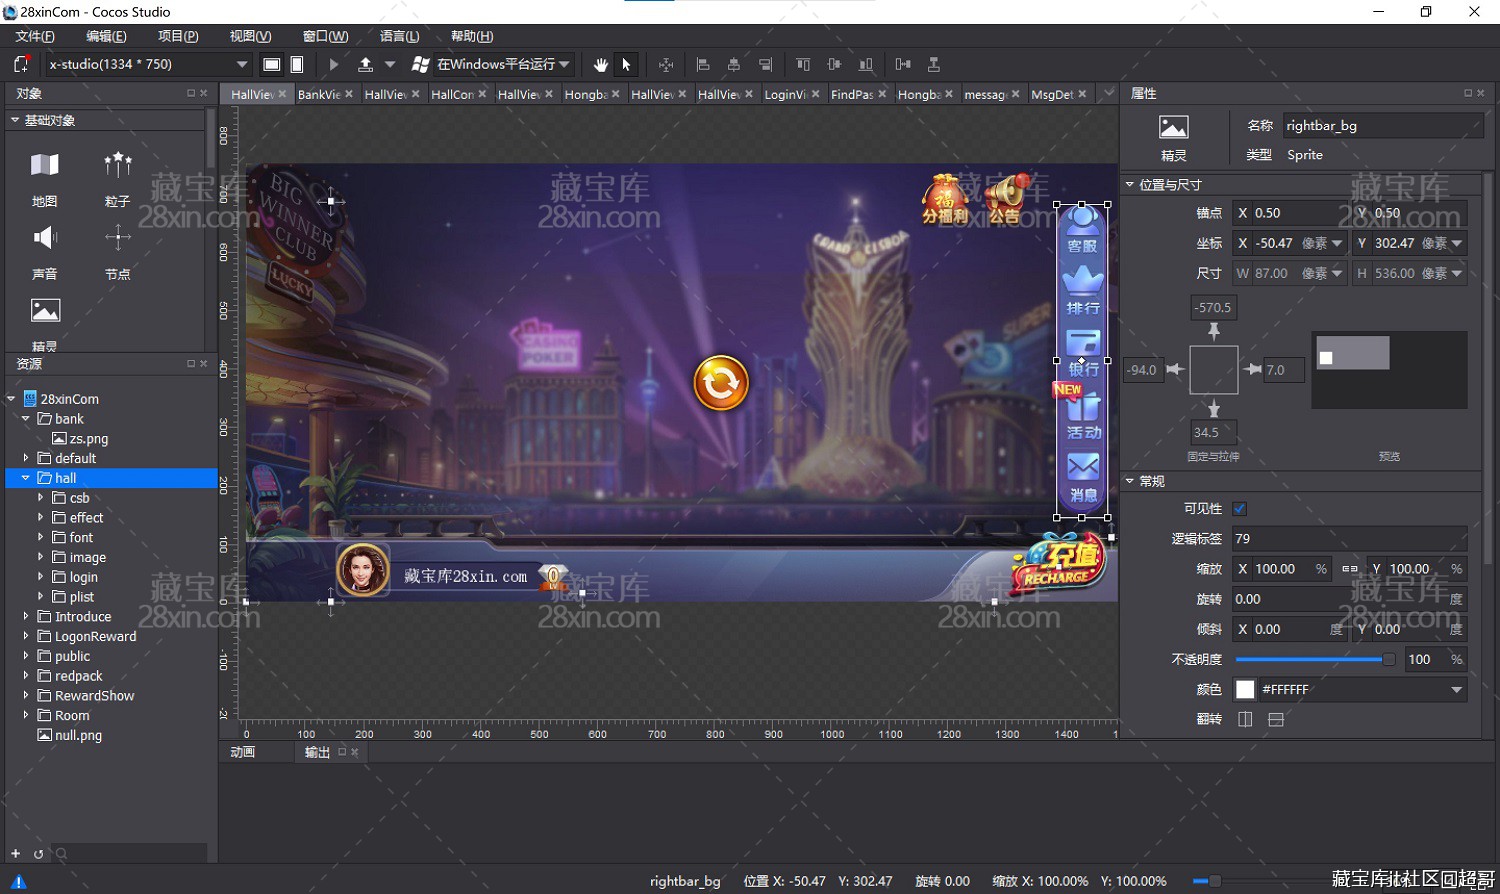The width and height of the screenshot is (1500, 894).
Task: Select the hand pan tool
Action: pos(600,65)
